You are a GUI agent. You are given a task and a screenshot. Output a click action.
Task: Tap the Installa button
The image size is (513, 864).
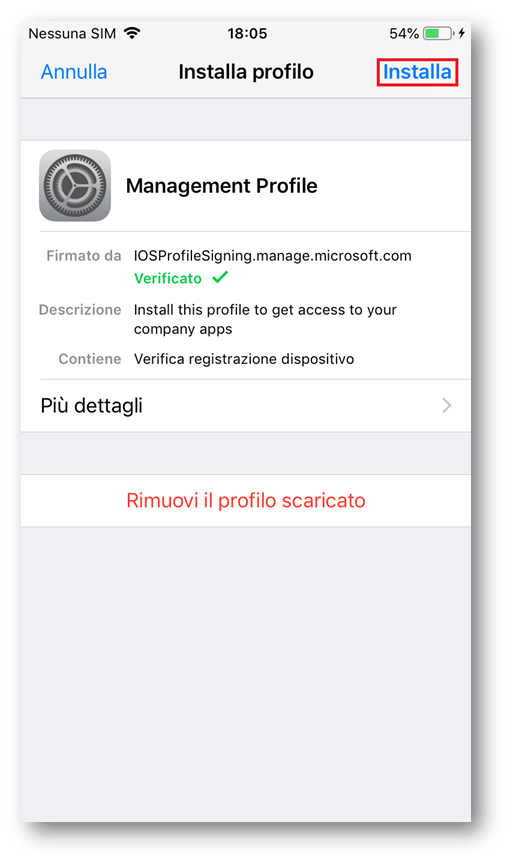[x=417, y=72]
